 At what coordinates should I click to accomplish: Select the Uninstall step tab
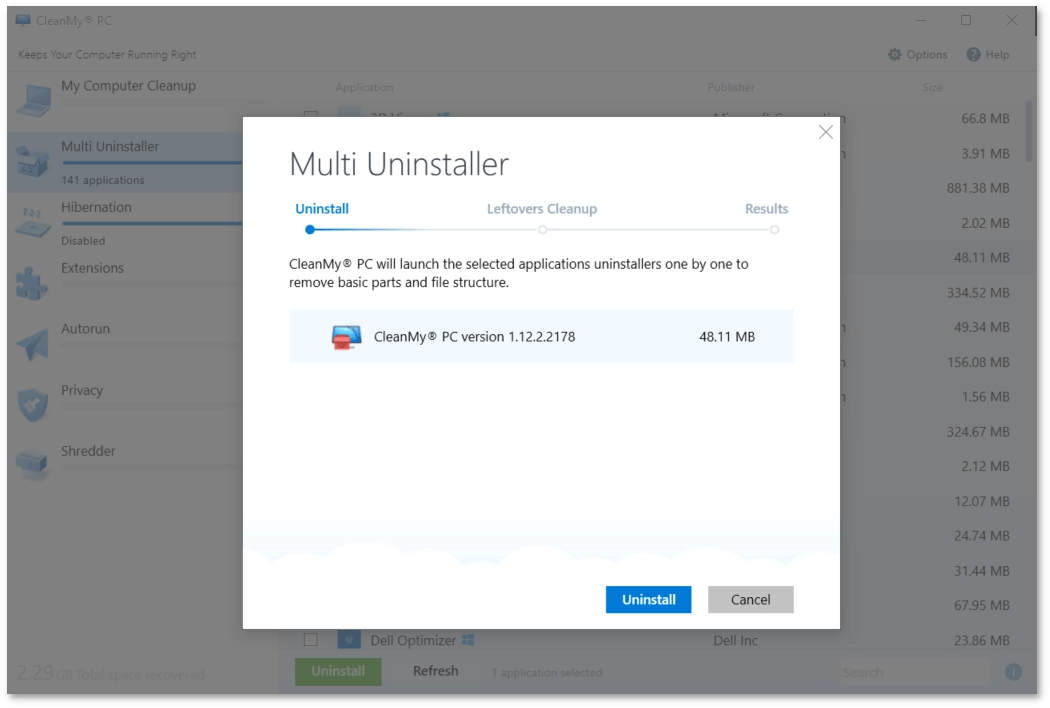[322, 209]
